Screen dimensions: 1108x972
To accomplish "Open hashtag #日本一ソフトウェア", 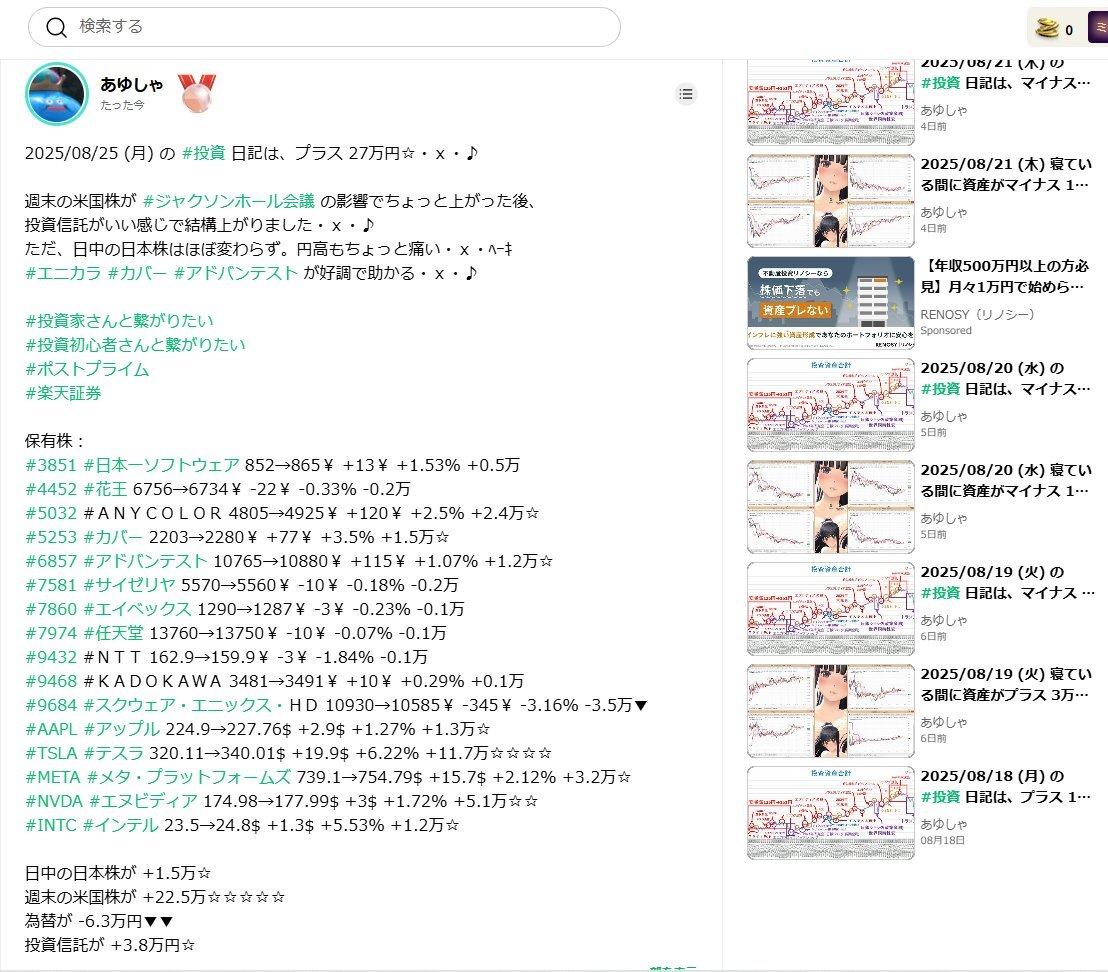I will (161, 466).
